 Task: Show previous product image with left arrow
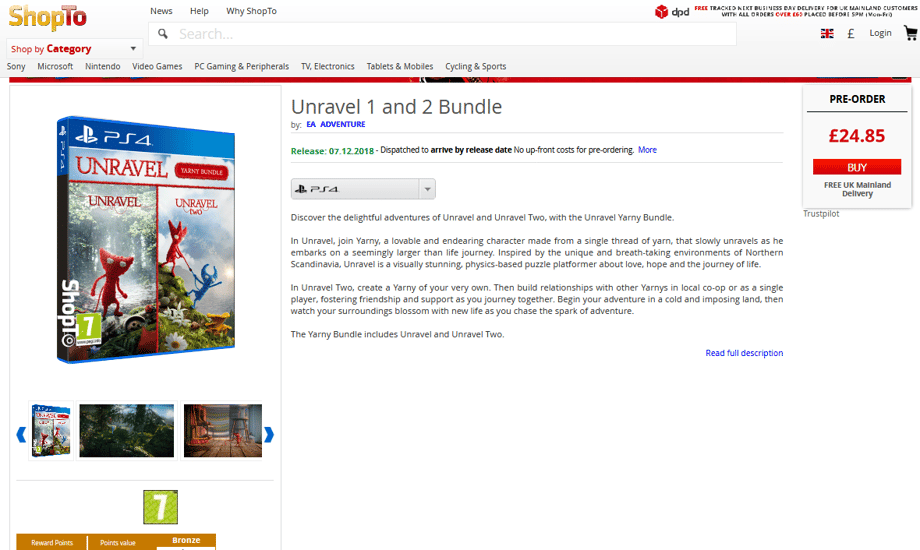21,434
